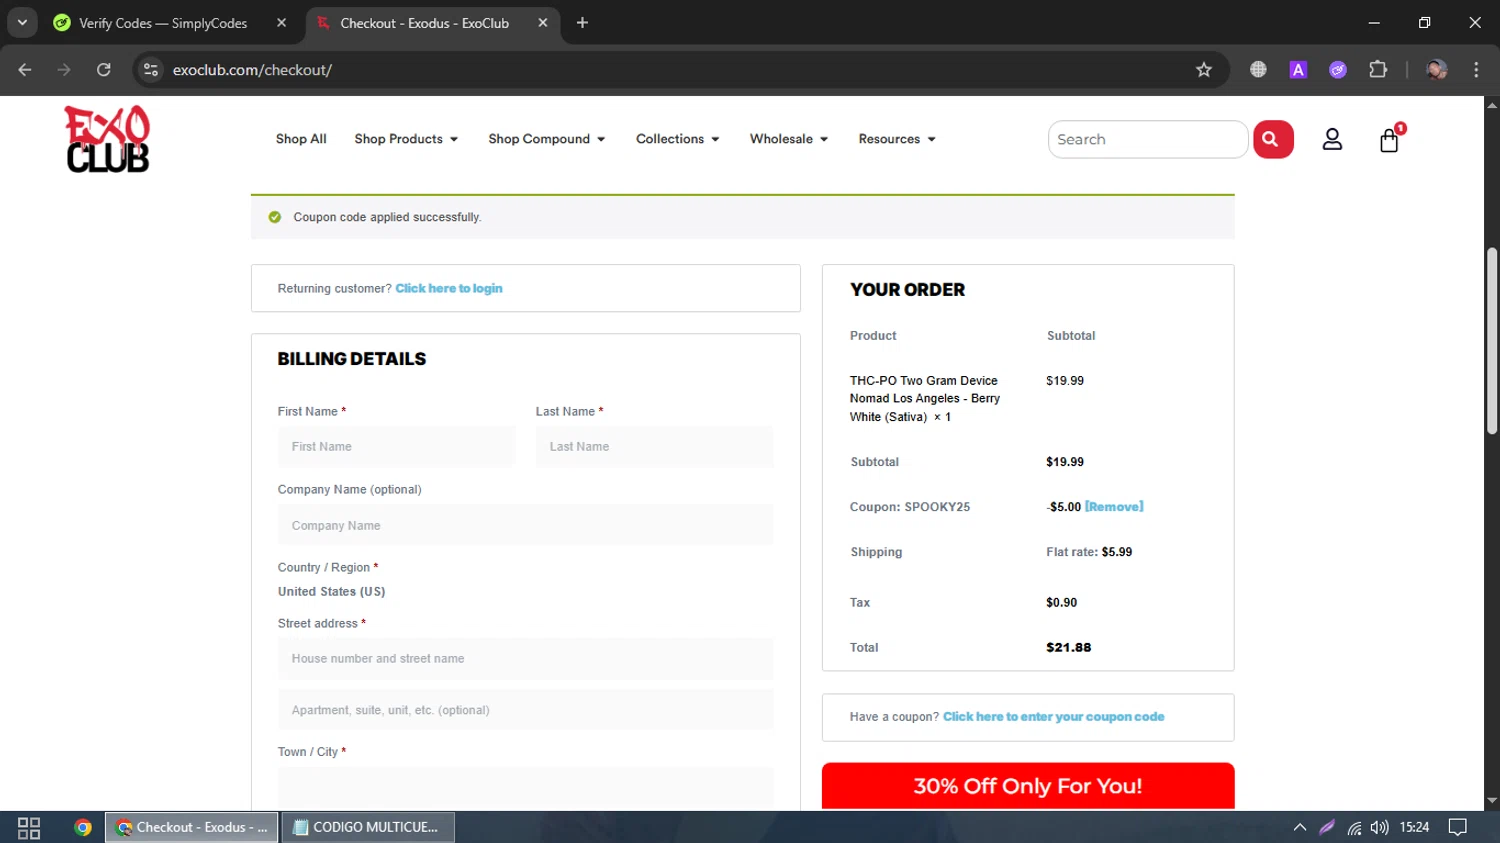Expand the Shop Products menu
This screenshot has width=1500, height=843.
click(406, 139)
